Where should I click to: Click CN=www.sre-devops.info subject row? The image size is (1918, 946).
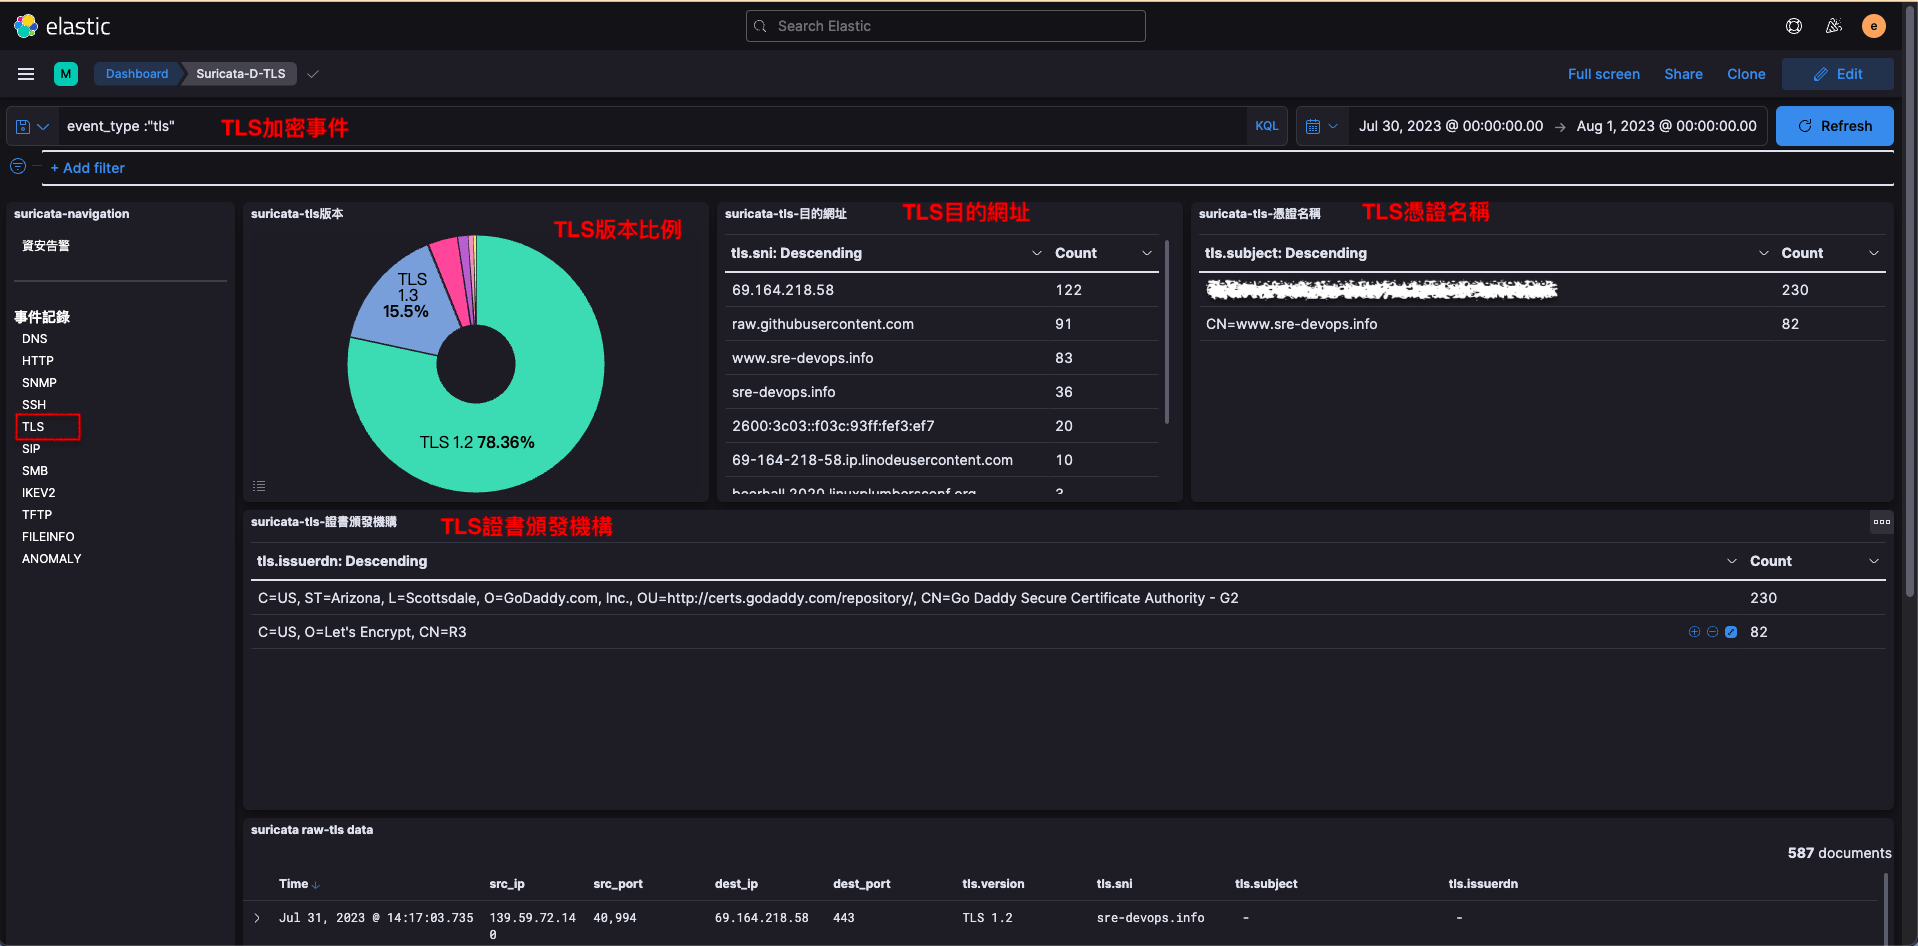click(x=1542, y=324)
